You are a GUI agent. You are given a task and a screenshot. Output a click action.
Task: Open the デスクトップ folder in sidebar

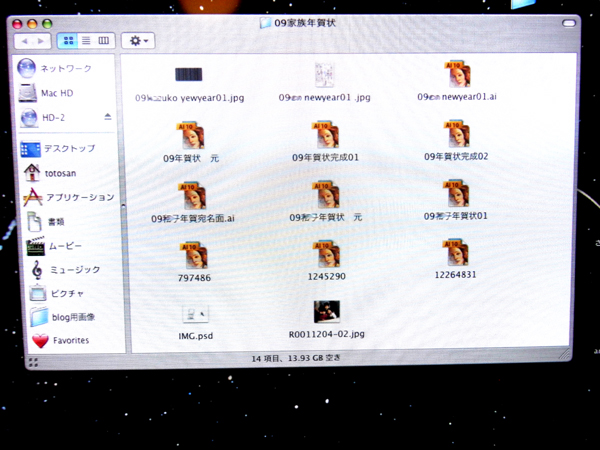pos(58,149)
